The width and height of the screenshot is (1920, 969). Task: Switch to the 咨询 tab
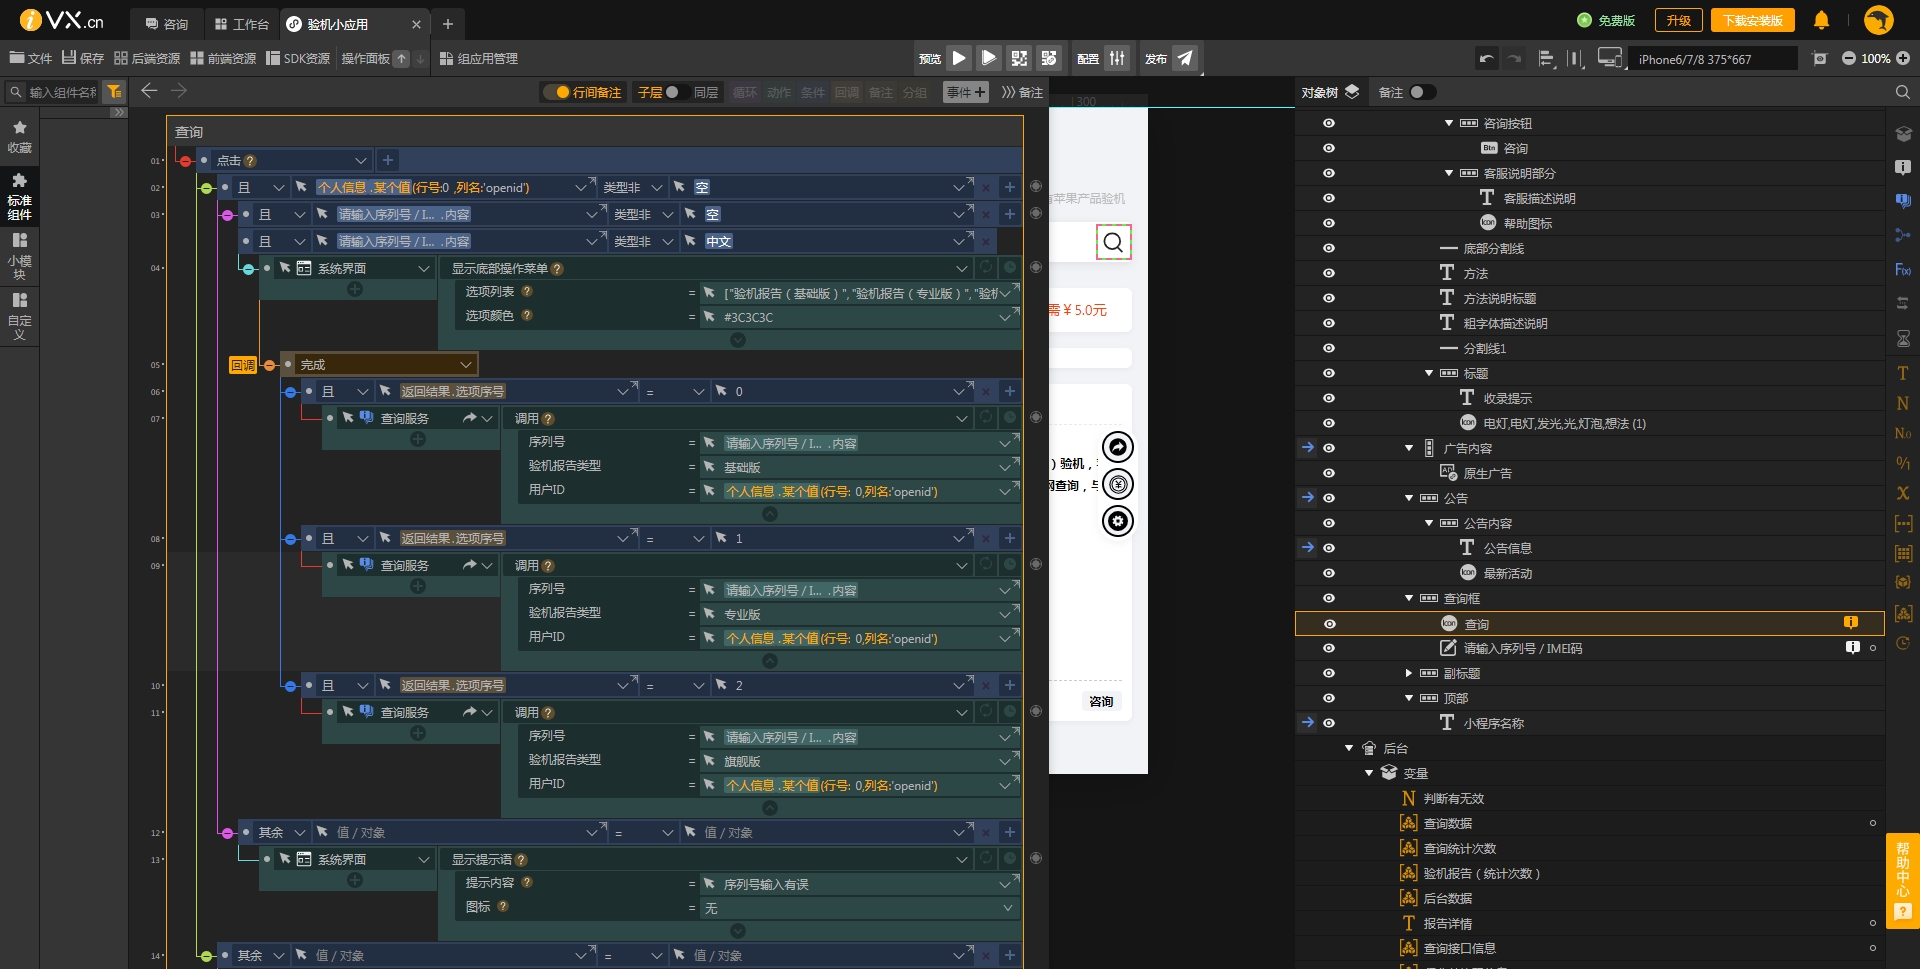coord(166,24)
